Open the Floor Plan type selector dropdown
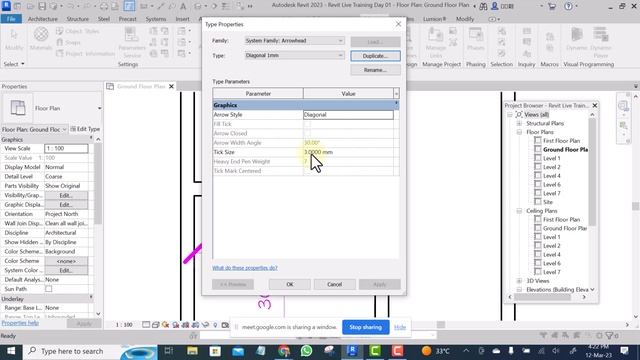The width and height of the screenshot is (640, 360). [x=99, y=108]
